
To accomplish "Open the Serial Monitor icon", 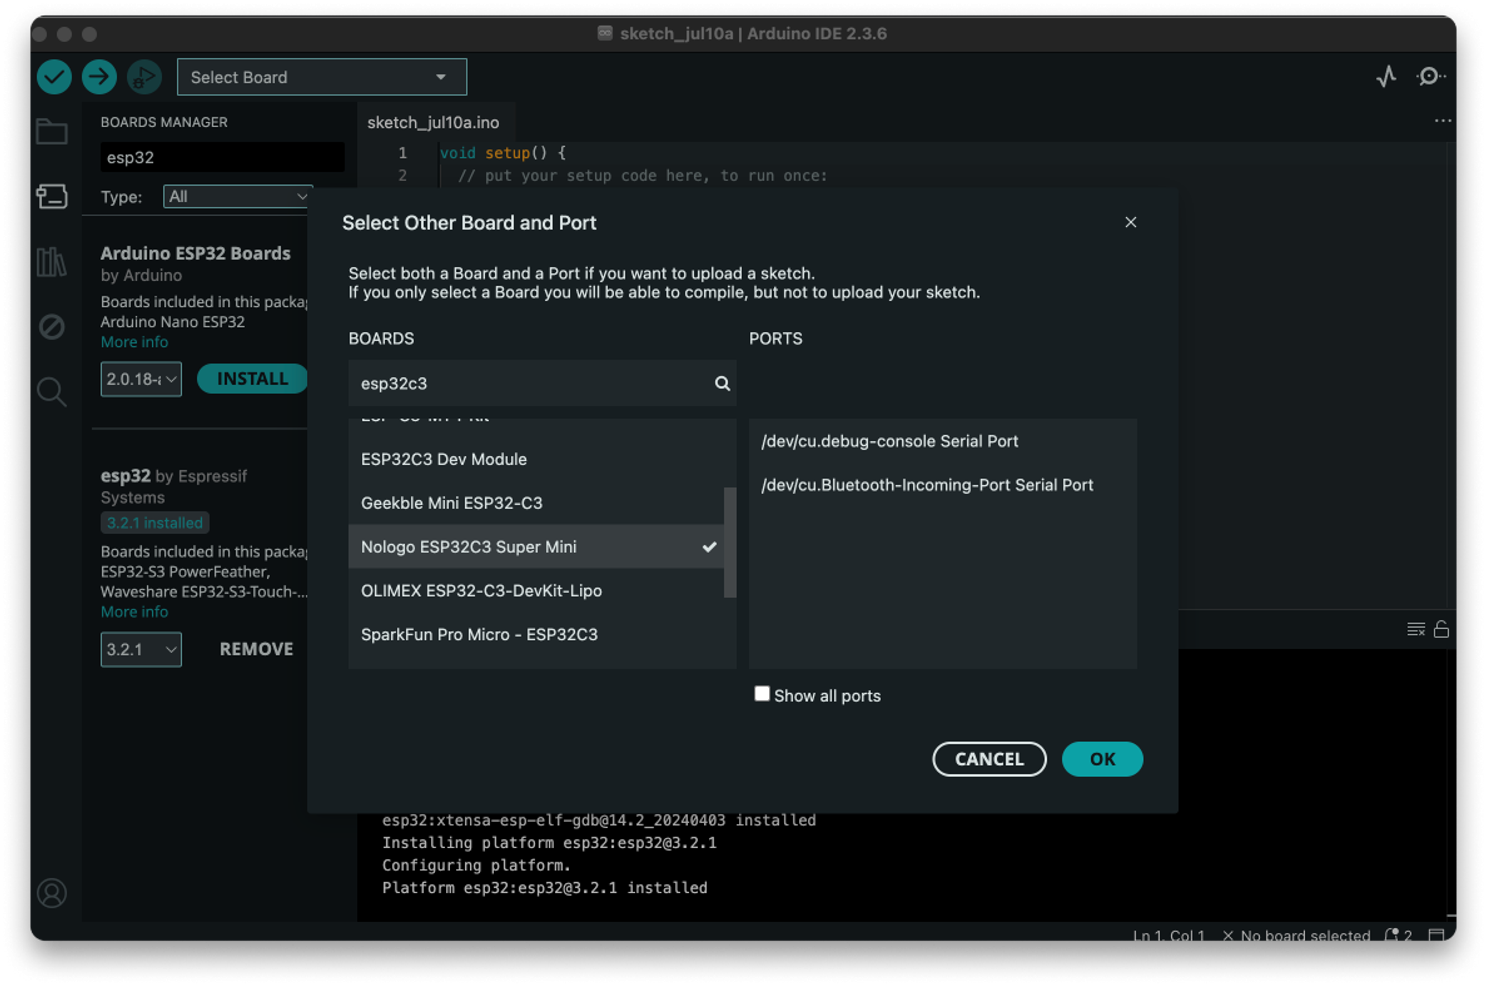I will tap(1430, 76).
